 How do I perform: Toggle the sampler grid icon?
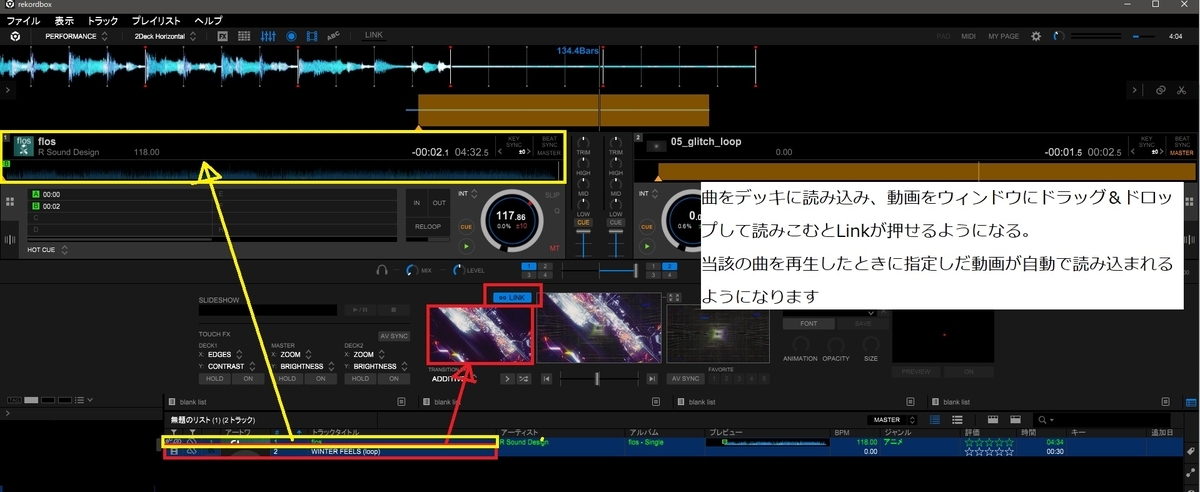click(x=245, y=36)
